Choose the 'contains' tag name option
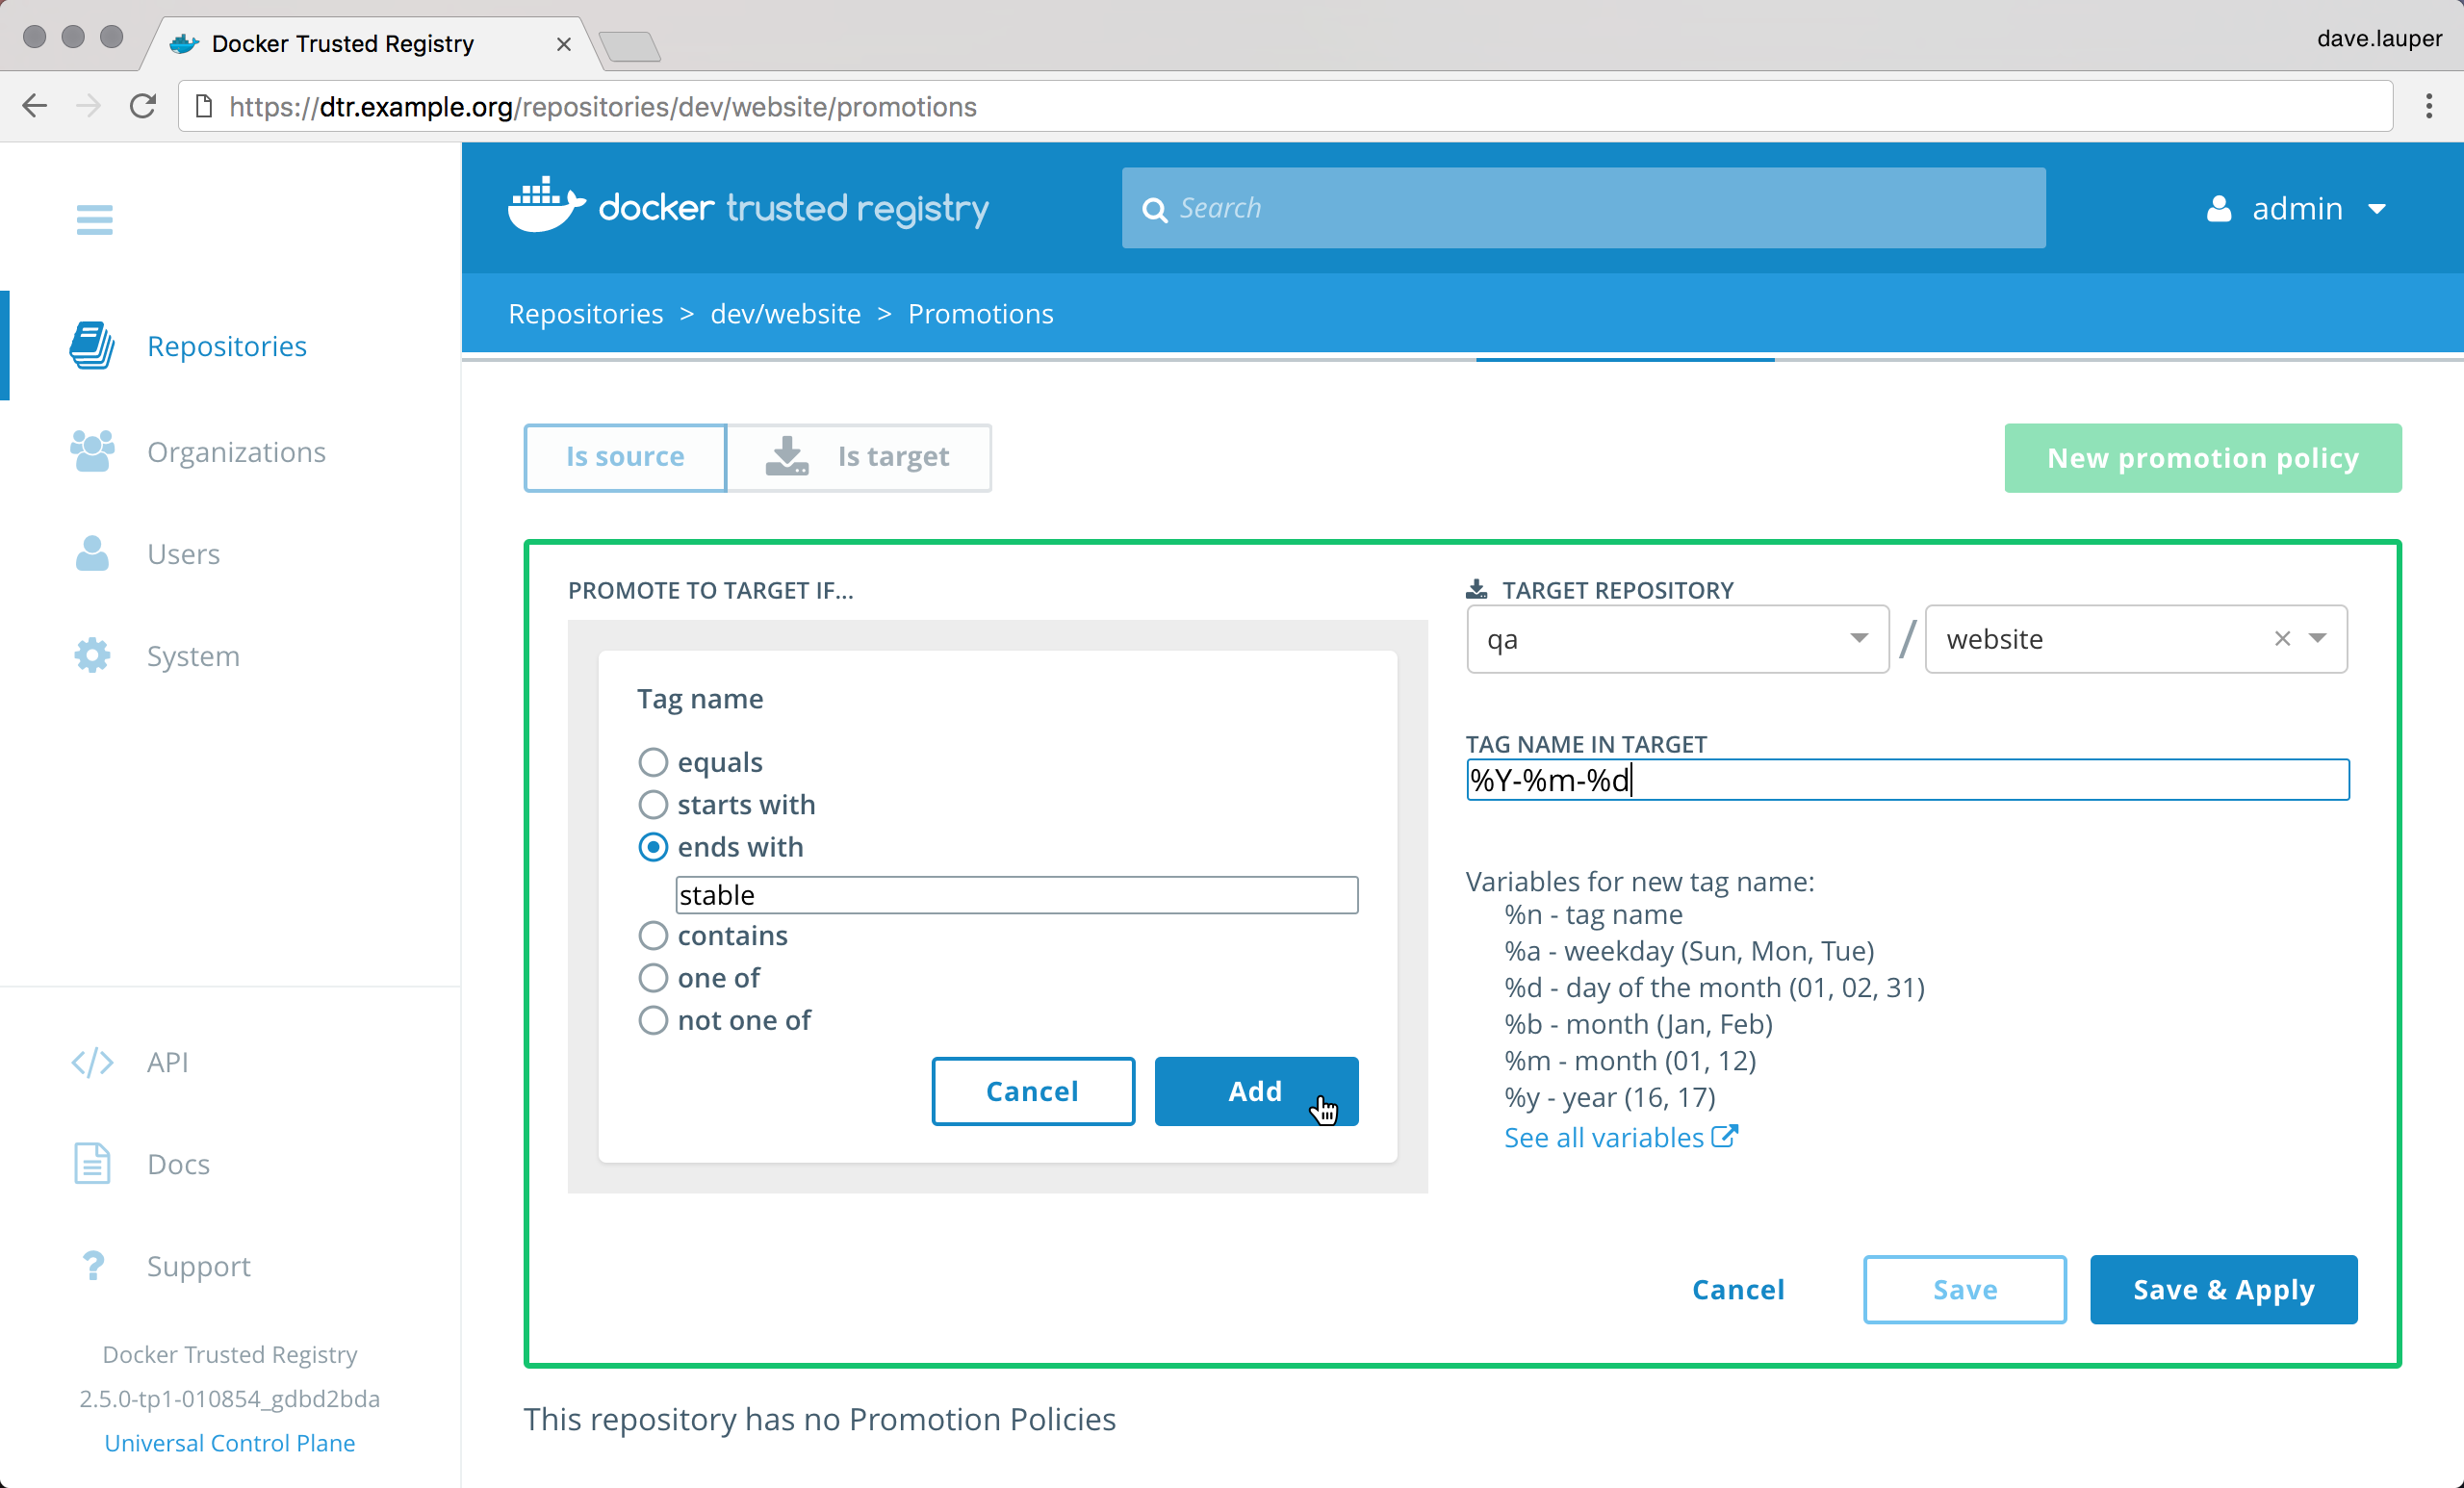2464x1488 pixels. (x=653, y=935)
